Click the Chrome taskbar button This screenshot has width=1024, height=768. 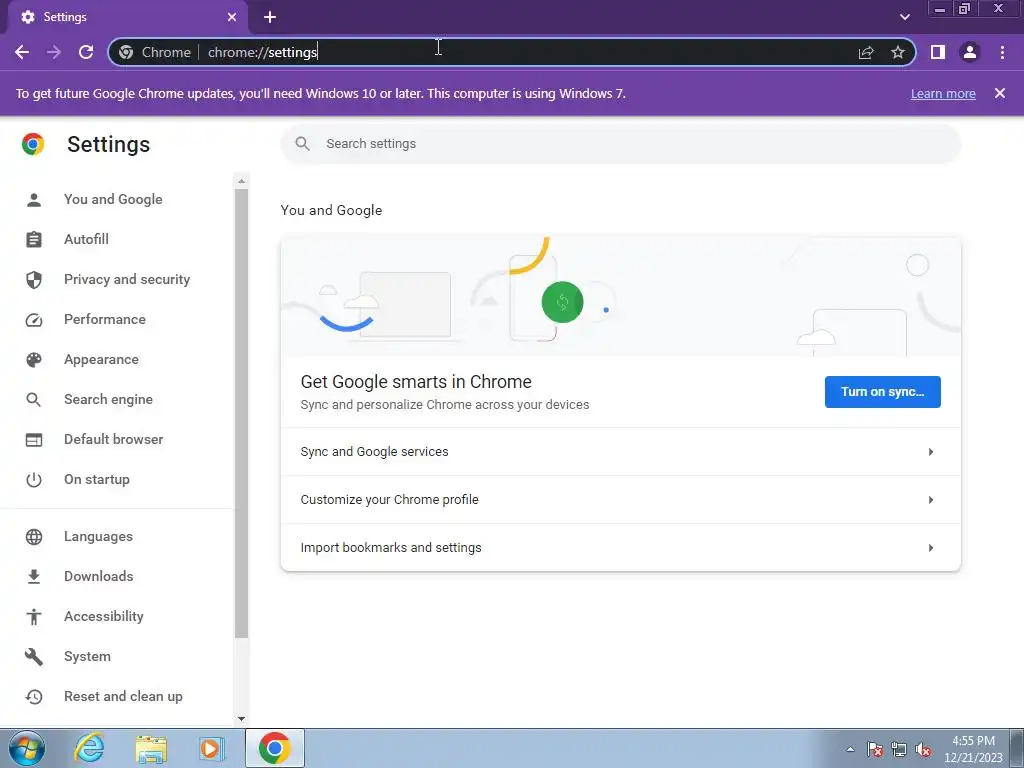tap(275, 748)
